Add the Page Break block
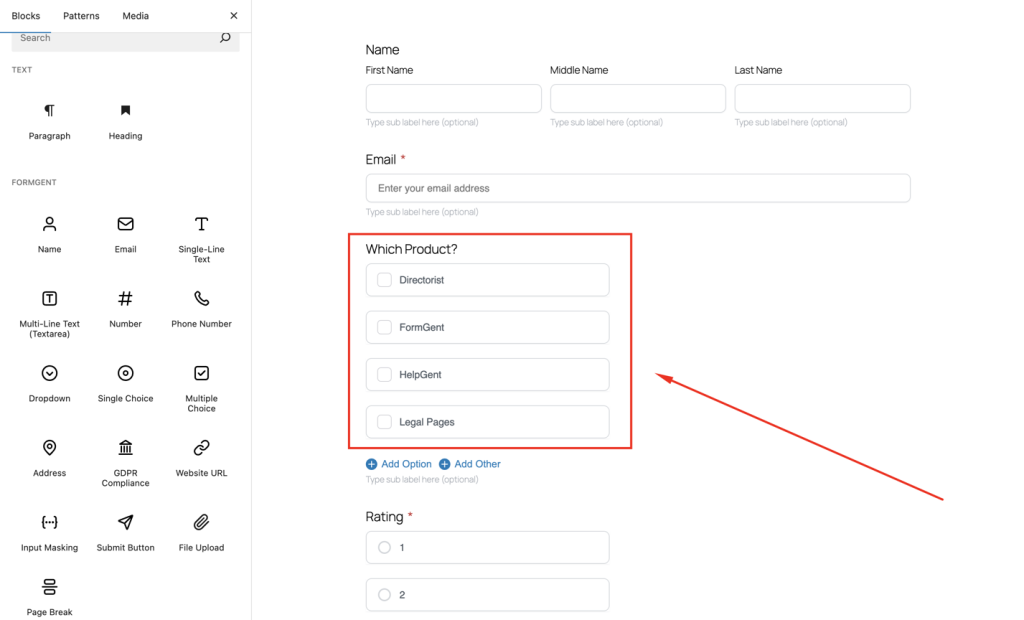Screen dimensions: 1024x620 click(x=50, y=597)
